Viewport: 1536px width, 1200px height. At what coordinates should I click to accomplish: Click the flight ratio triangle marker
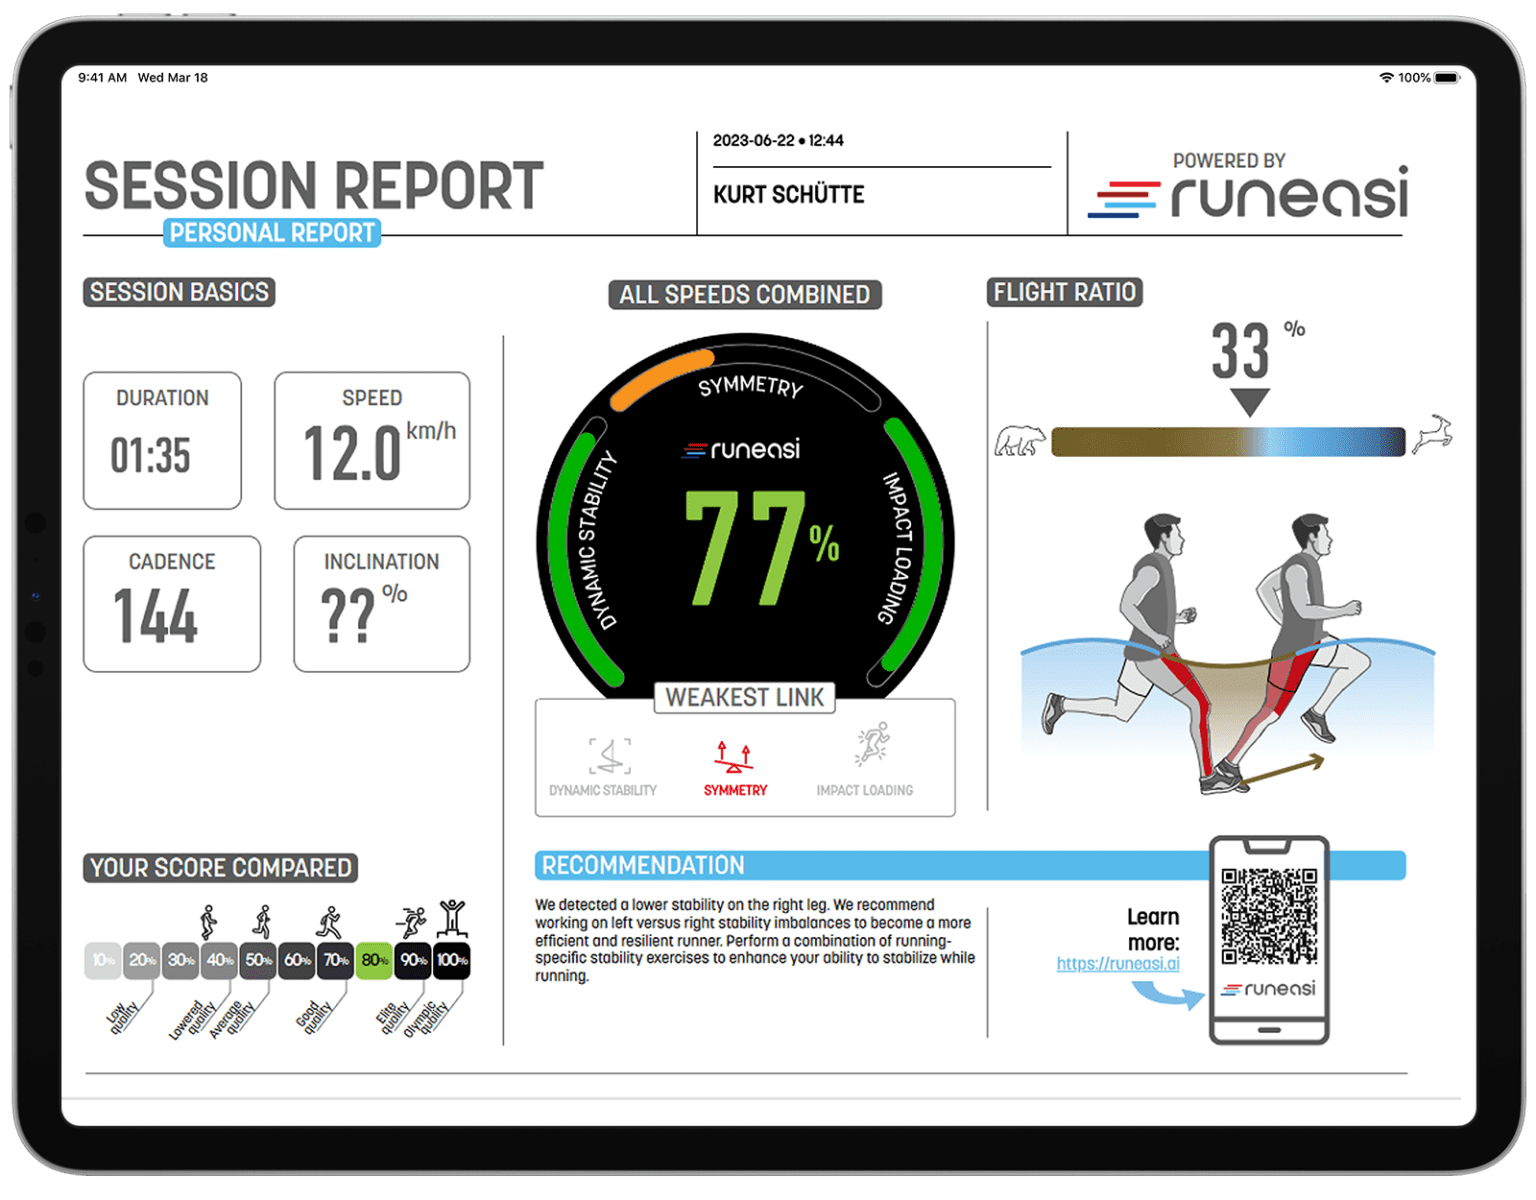tap(1250, 402)
